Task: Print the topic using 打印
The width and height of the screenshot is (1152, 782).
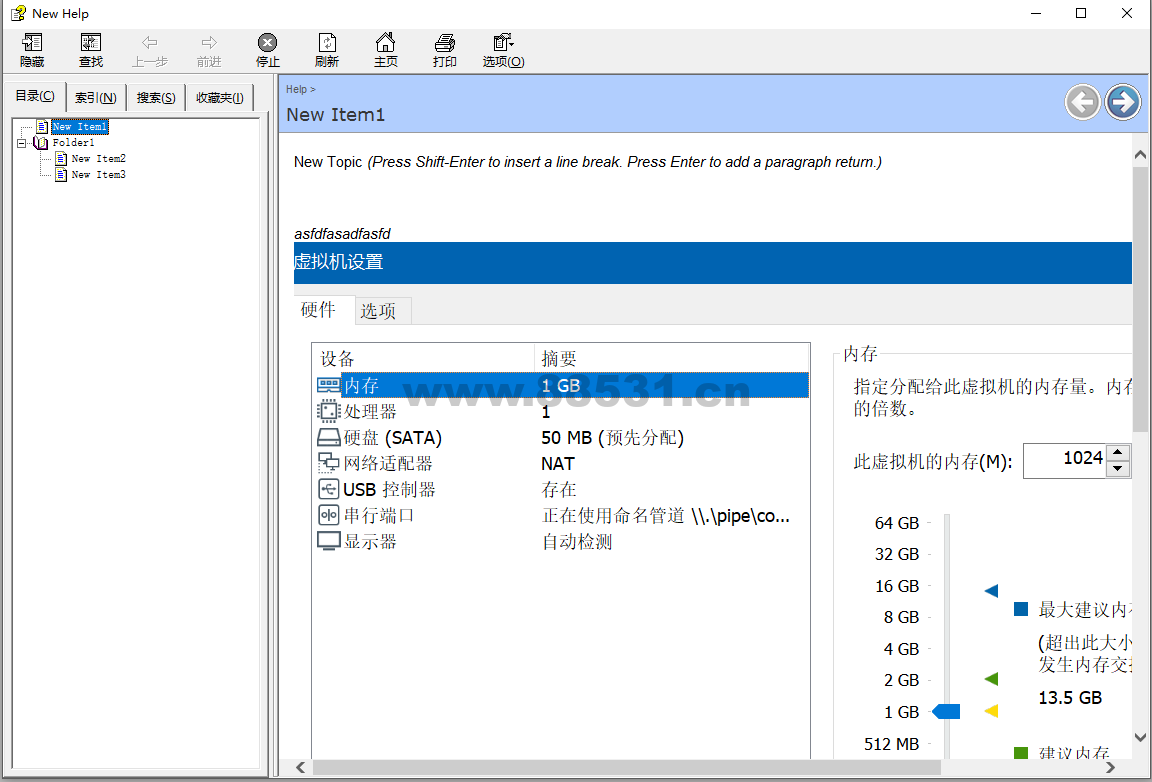Action: [444, 50]
